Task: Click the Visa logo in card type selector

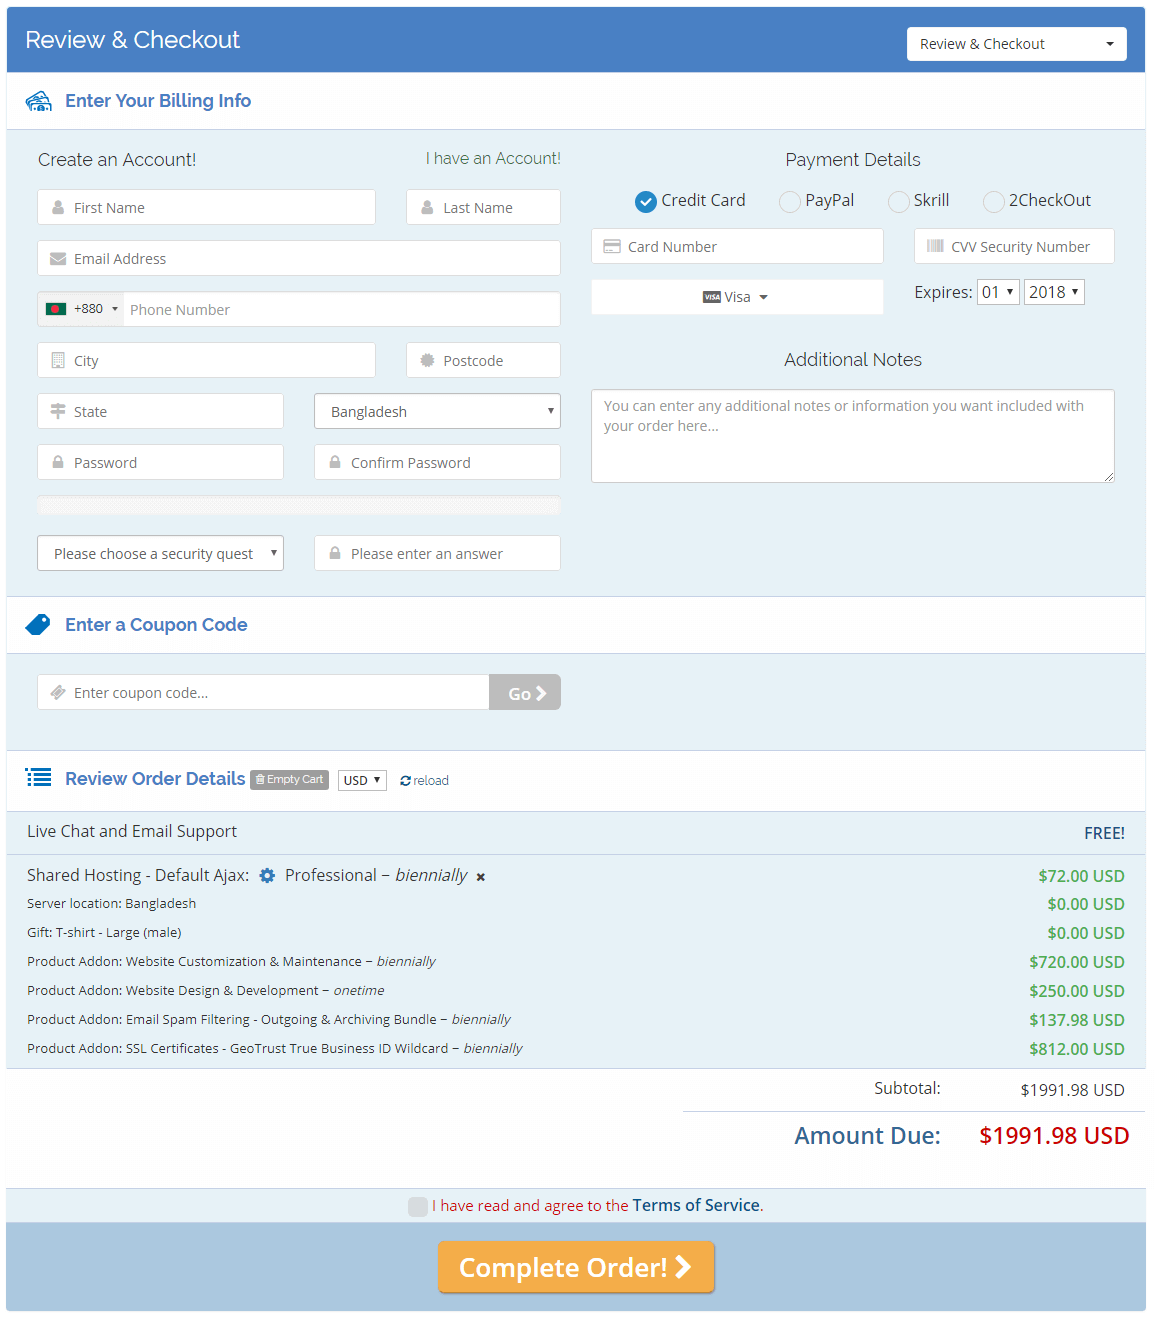Action: pos(712,297)
